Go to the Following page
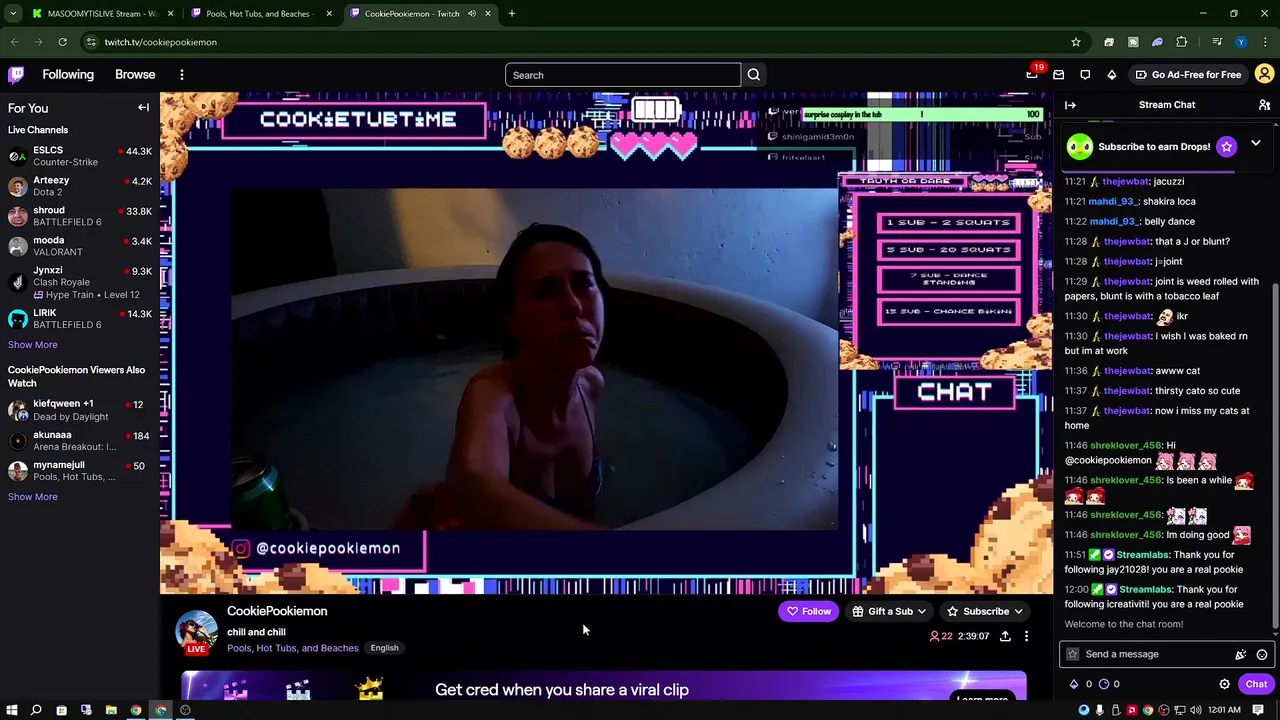 pos(68,75)
